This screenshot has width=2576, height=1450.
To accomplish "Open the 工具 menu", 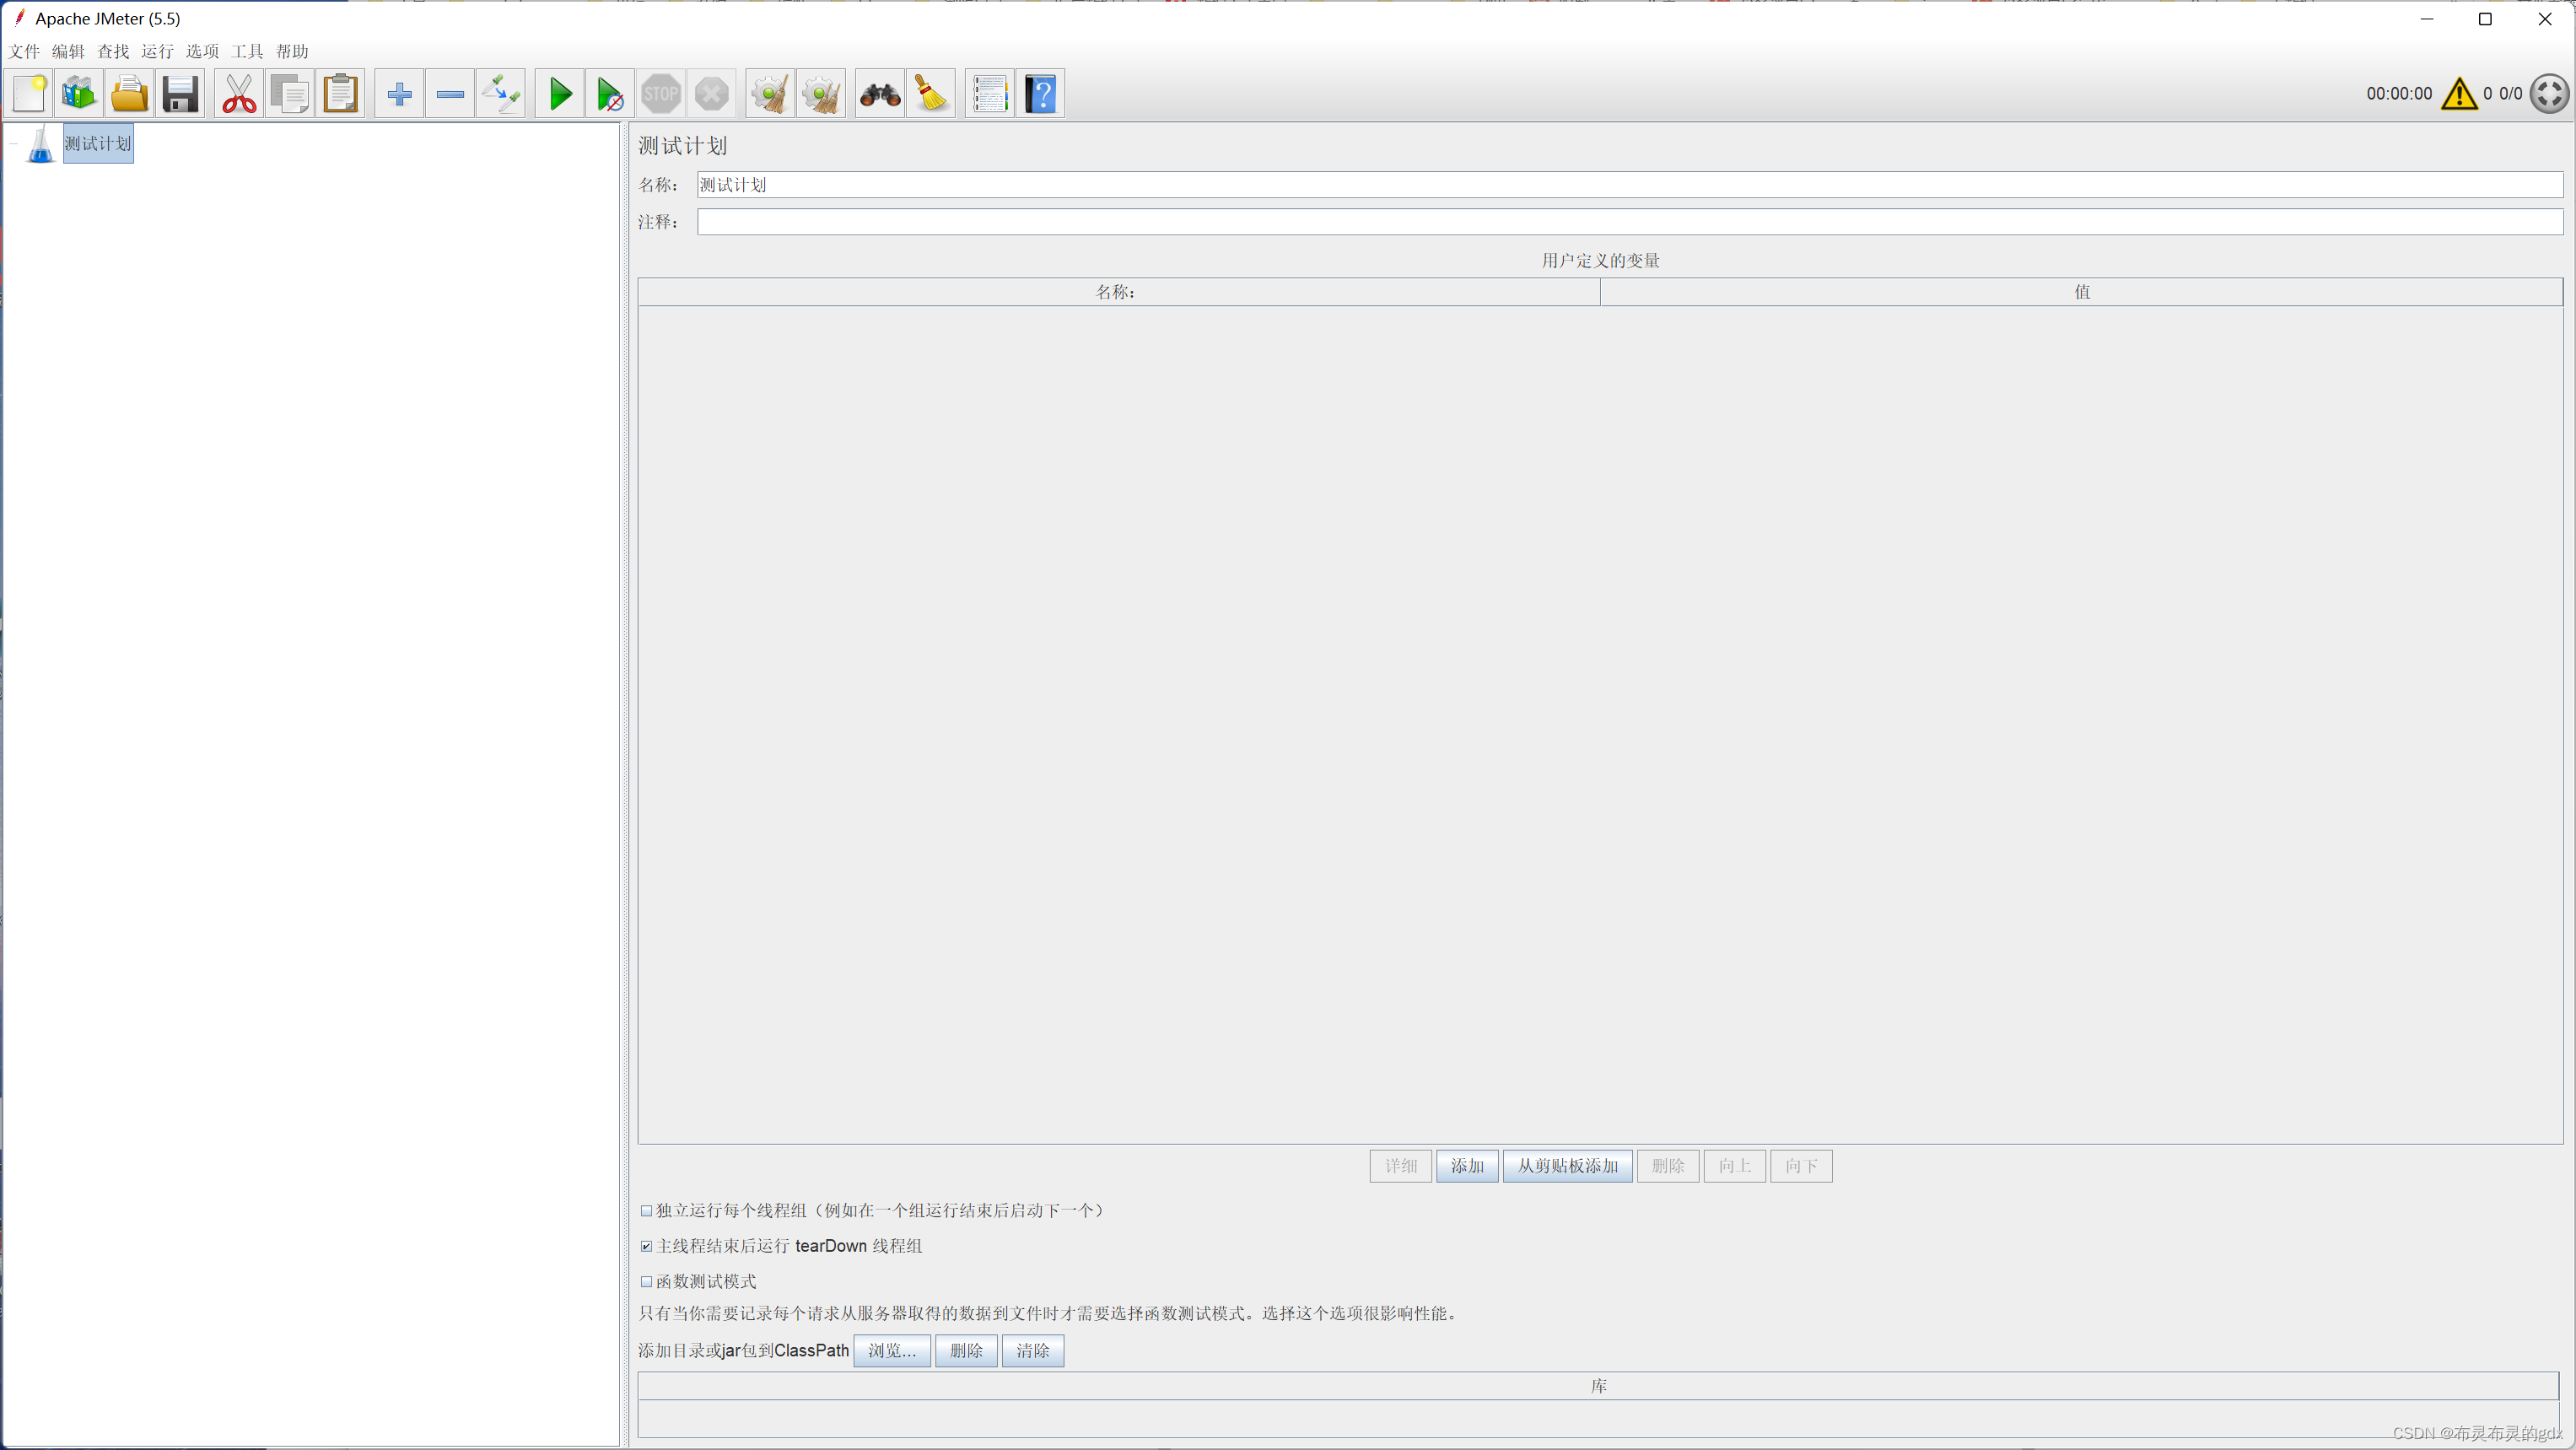I will [x=246, y=51].
